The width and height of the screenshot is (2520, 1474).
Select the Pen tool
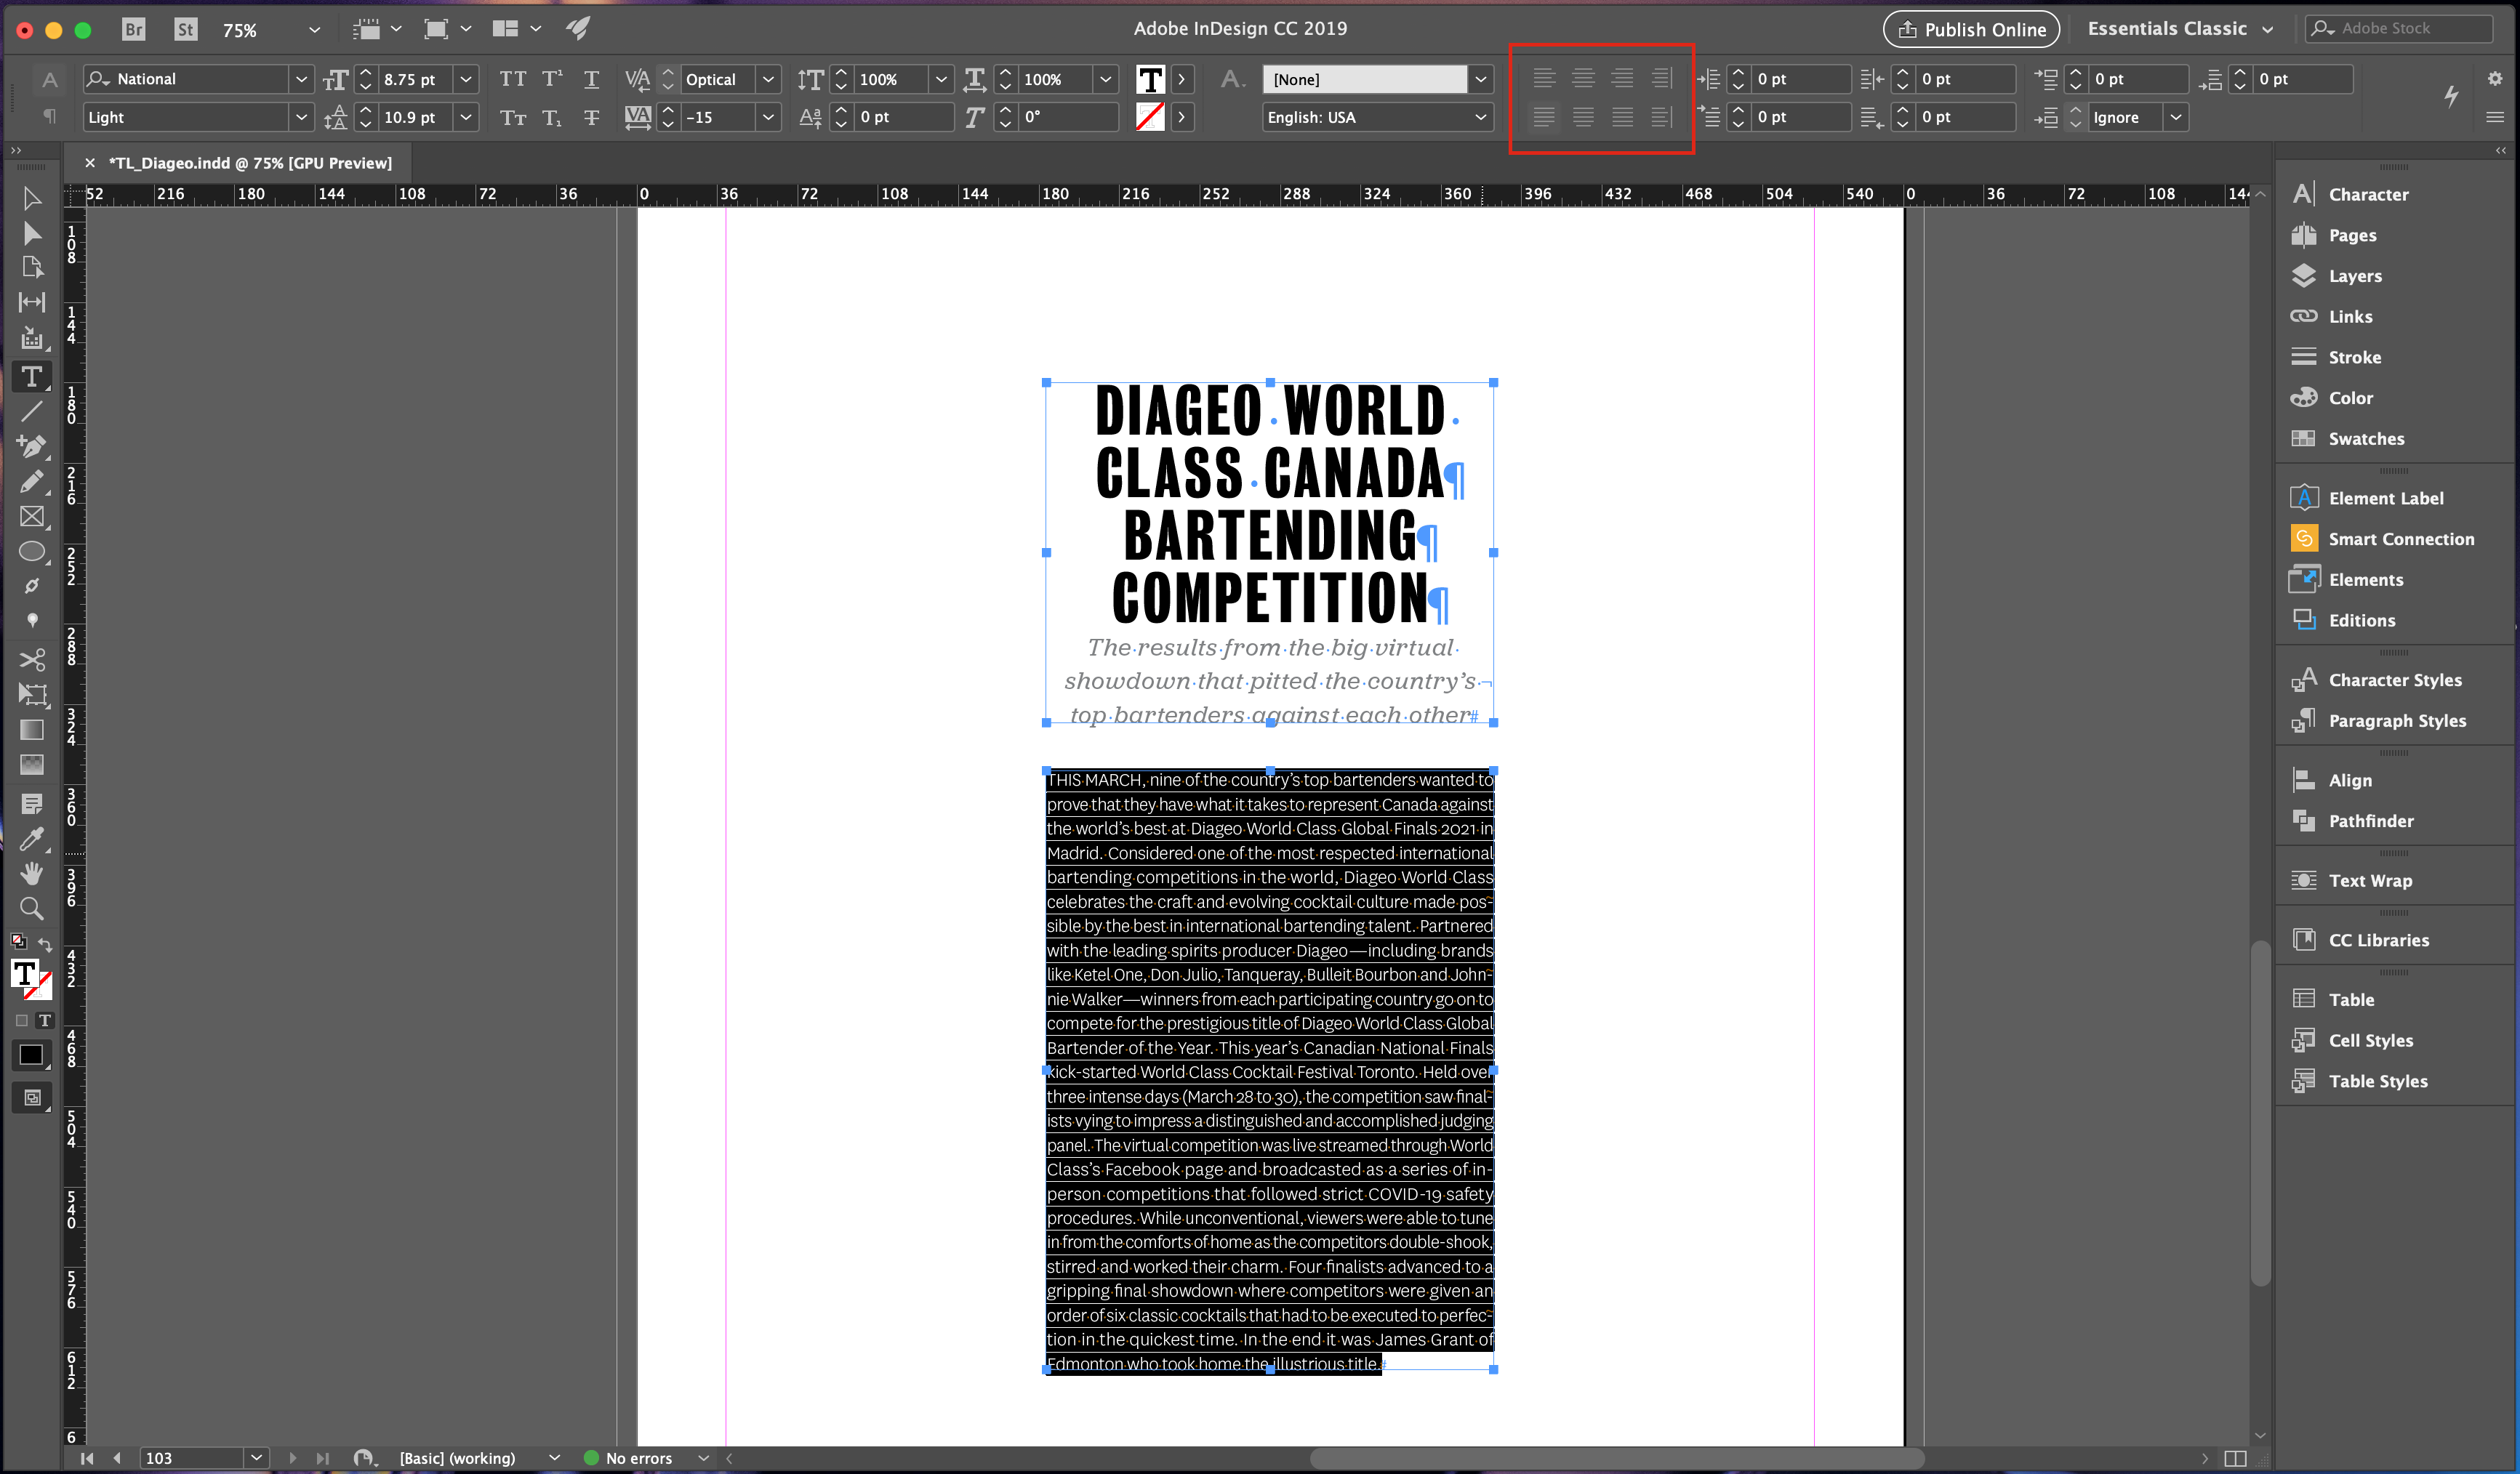[x=31, y=446]
